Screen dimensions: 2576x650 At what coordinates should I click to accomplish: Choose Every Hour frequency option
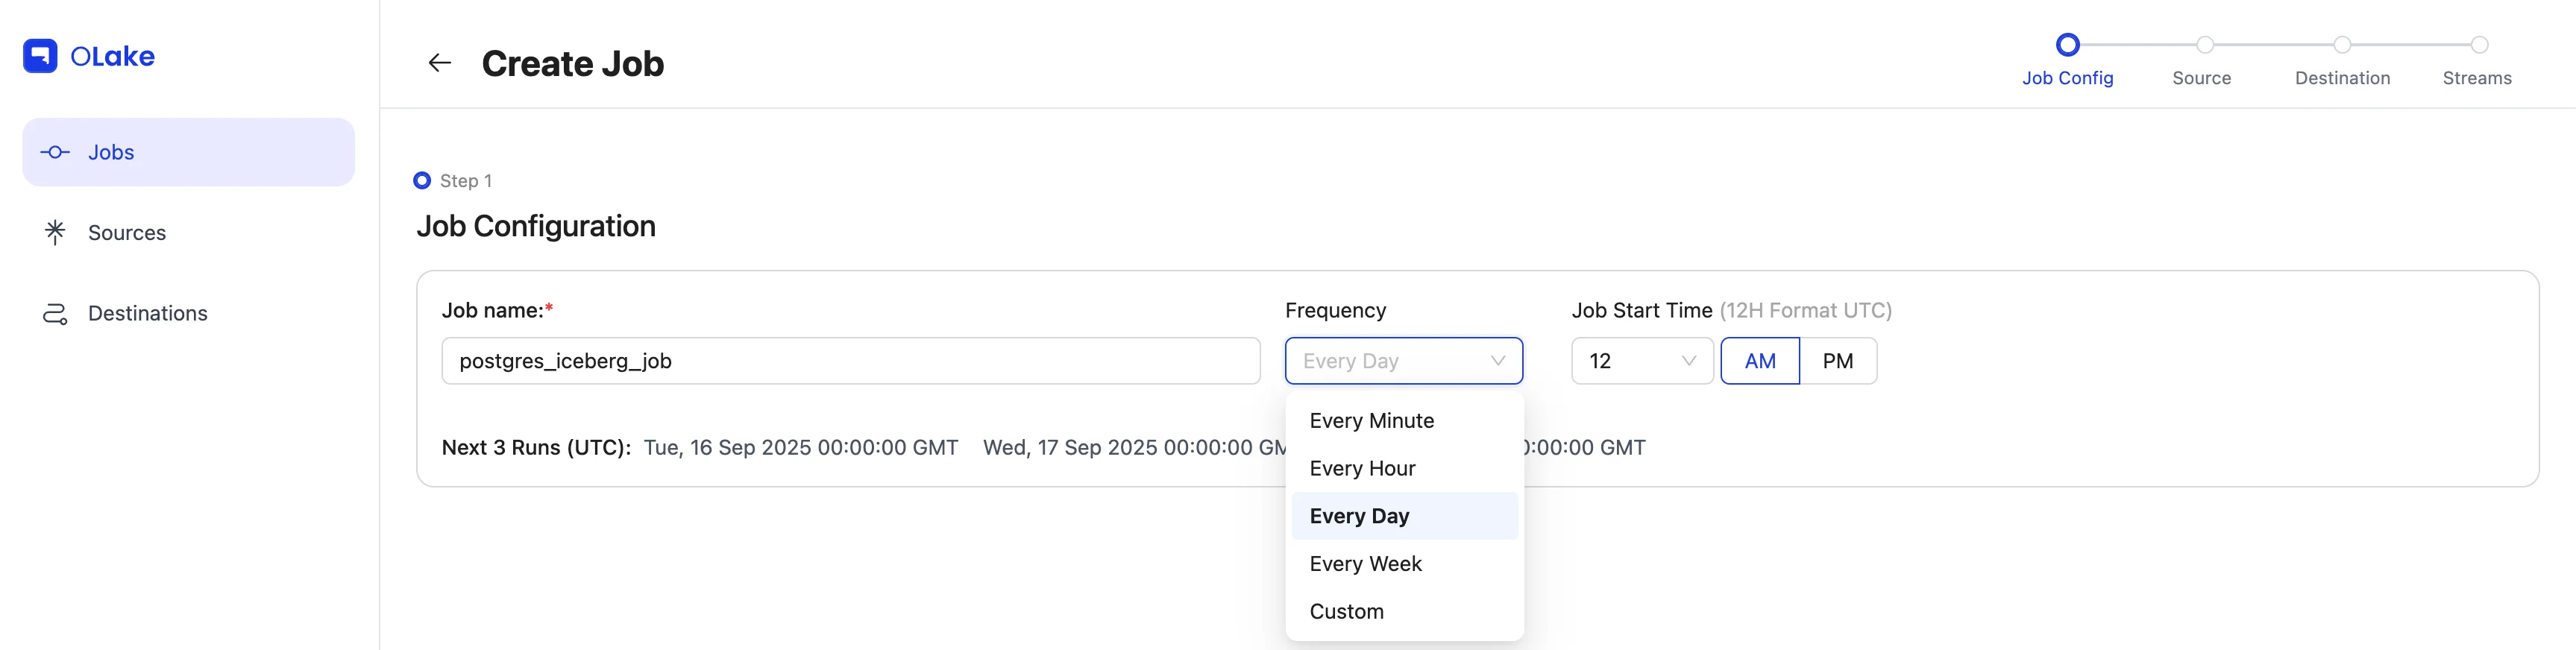pos(1362,469)
